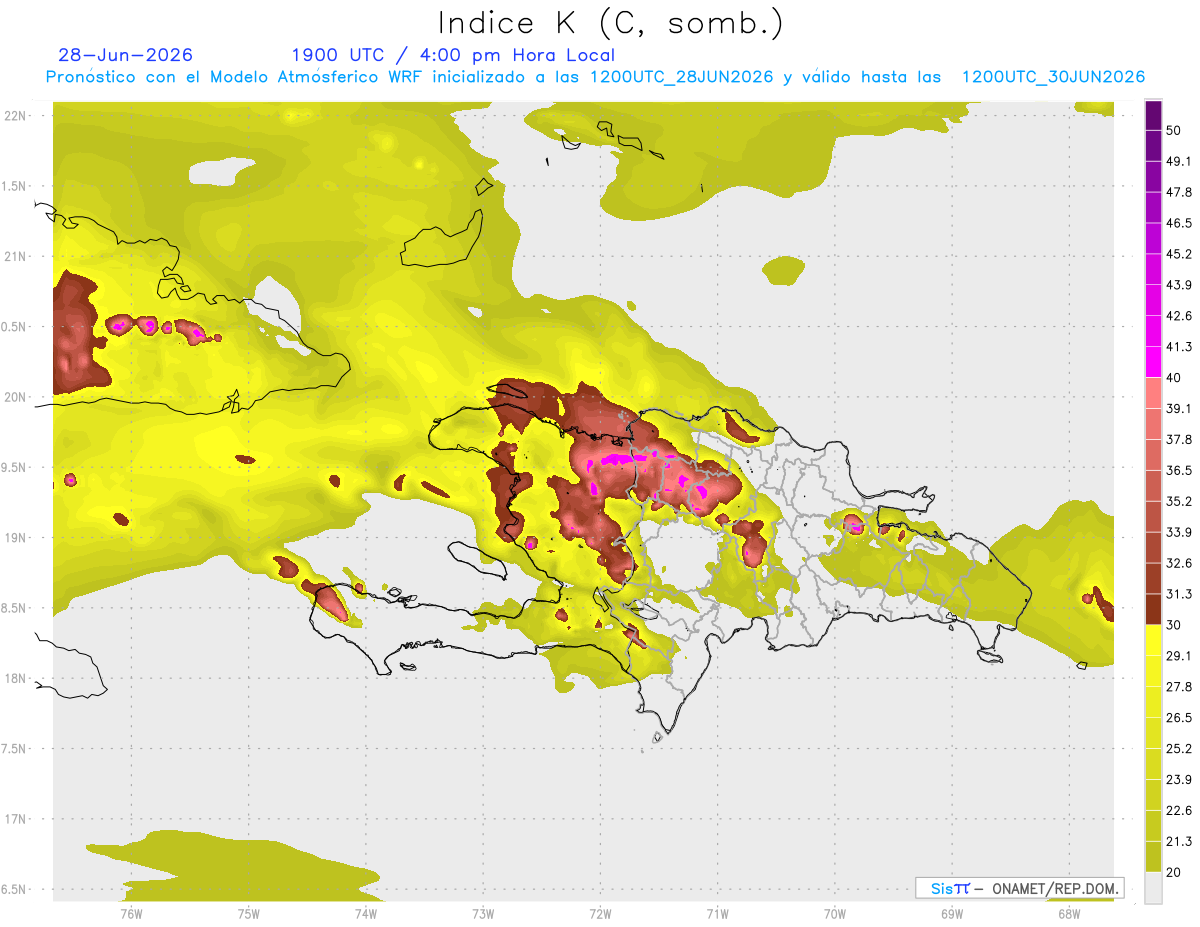The image size is (1200, 927).
Task: Click the legend value "41.3"
Action: coord(1180,347)
